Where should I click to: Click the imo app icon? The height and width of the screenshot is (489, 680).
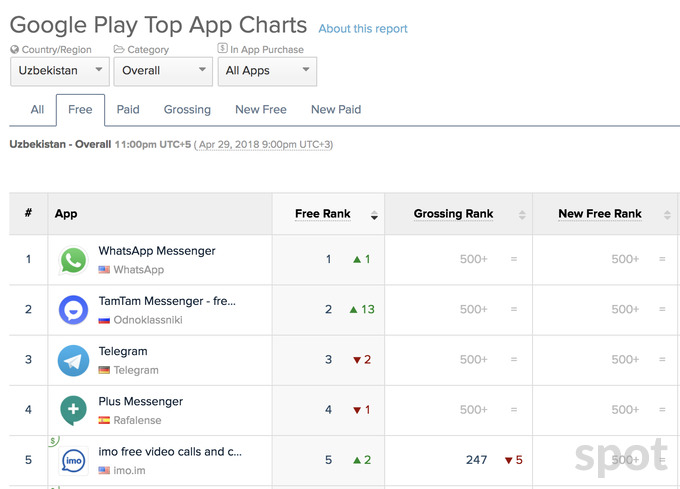click(73, 460)
